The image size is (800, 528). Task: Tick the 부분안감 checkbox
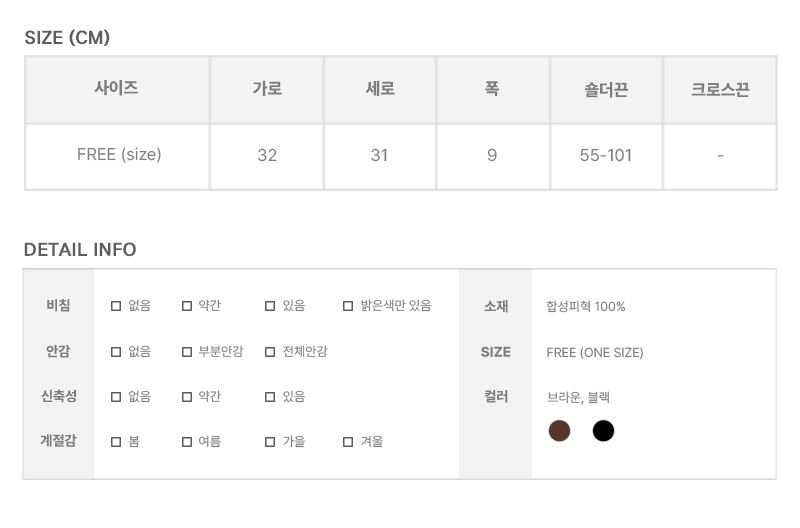coord(187,352)
